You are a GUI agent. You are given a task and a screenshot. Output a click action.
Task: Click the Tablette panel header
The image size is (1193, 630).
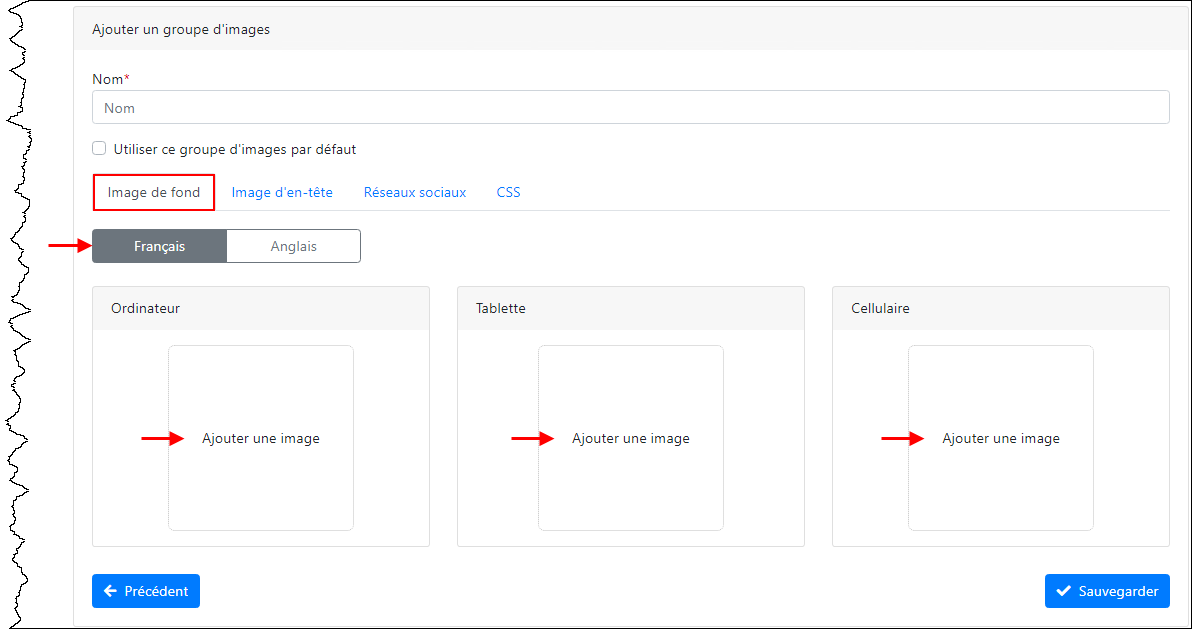coord(500,308)
